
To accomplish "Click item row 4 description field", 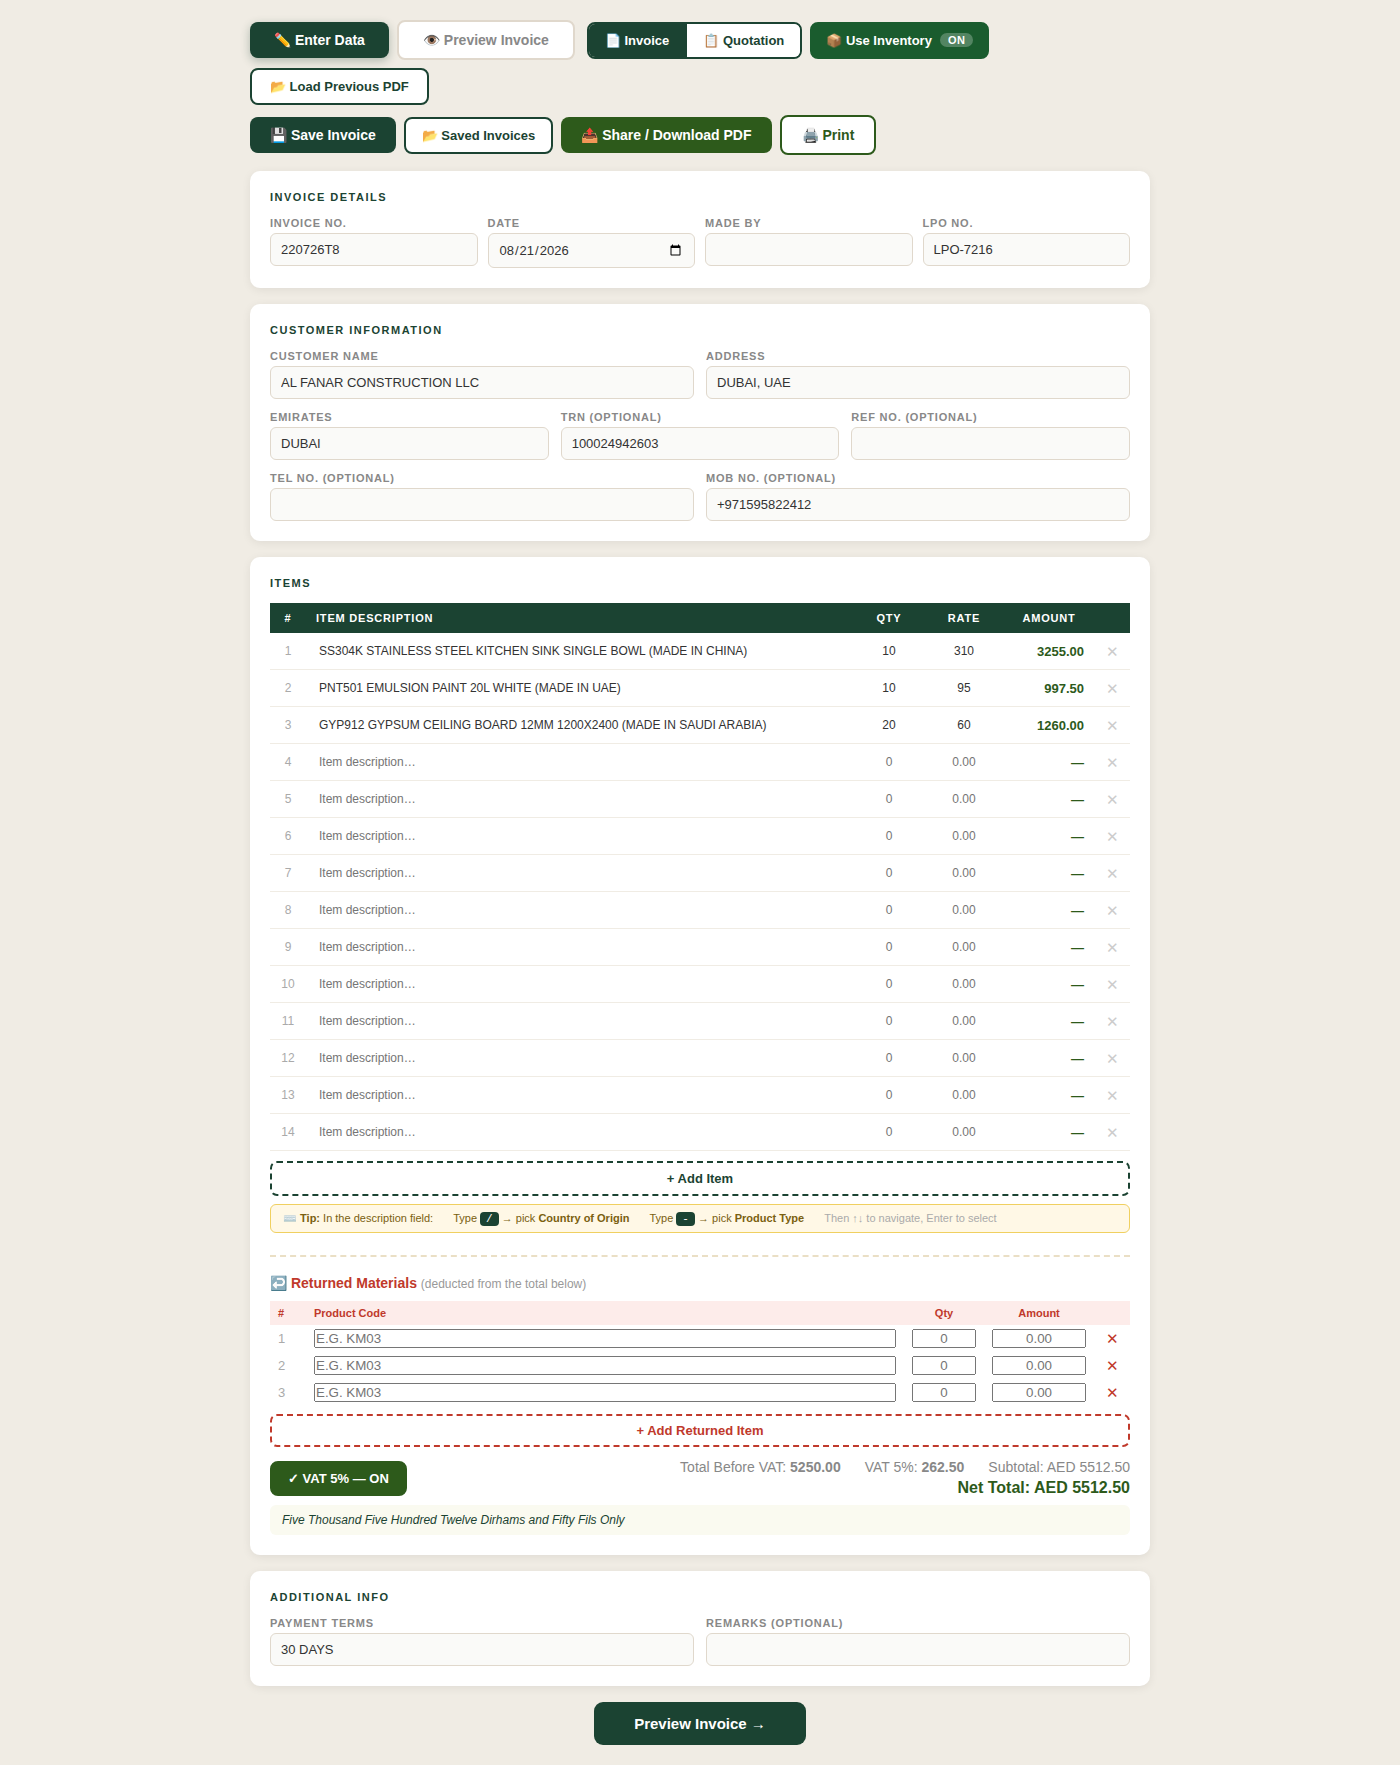I will tap(582, 762).
